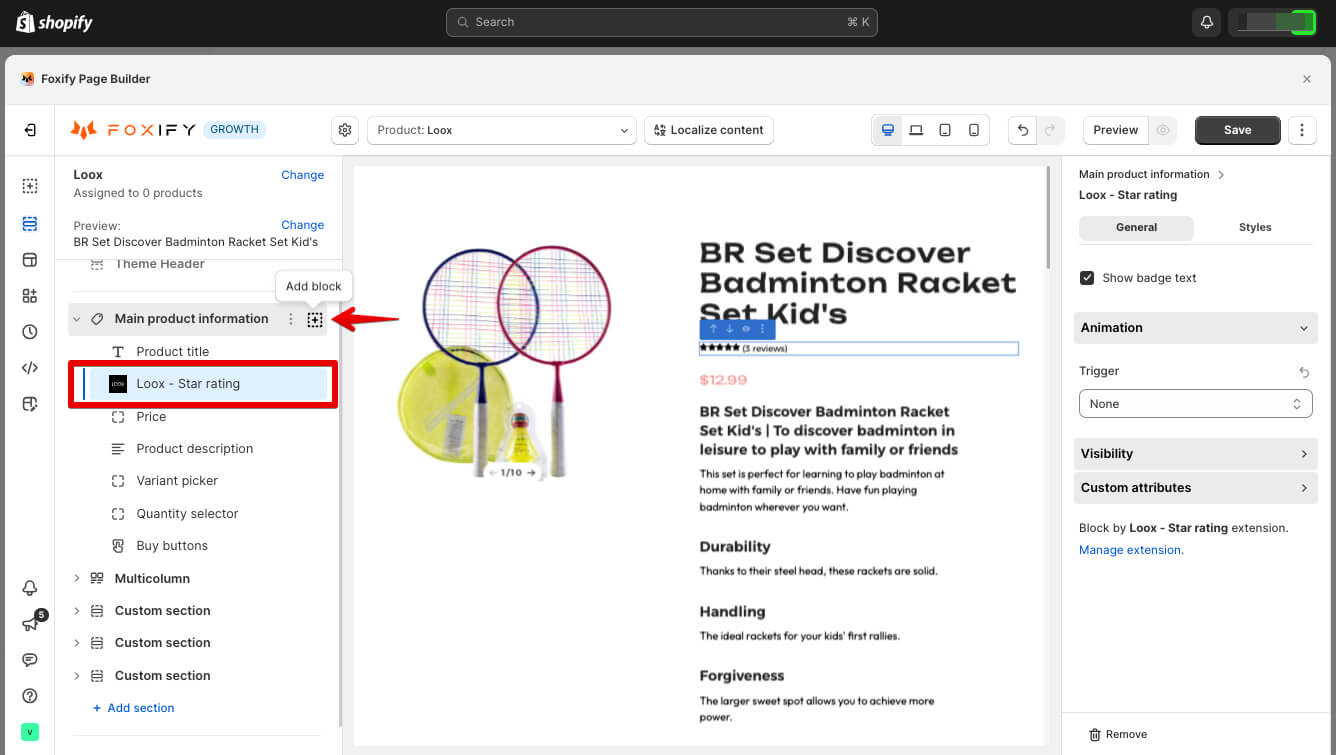
Task: Select the mobile device preview icon
Action: 974,130
